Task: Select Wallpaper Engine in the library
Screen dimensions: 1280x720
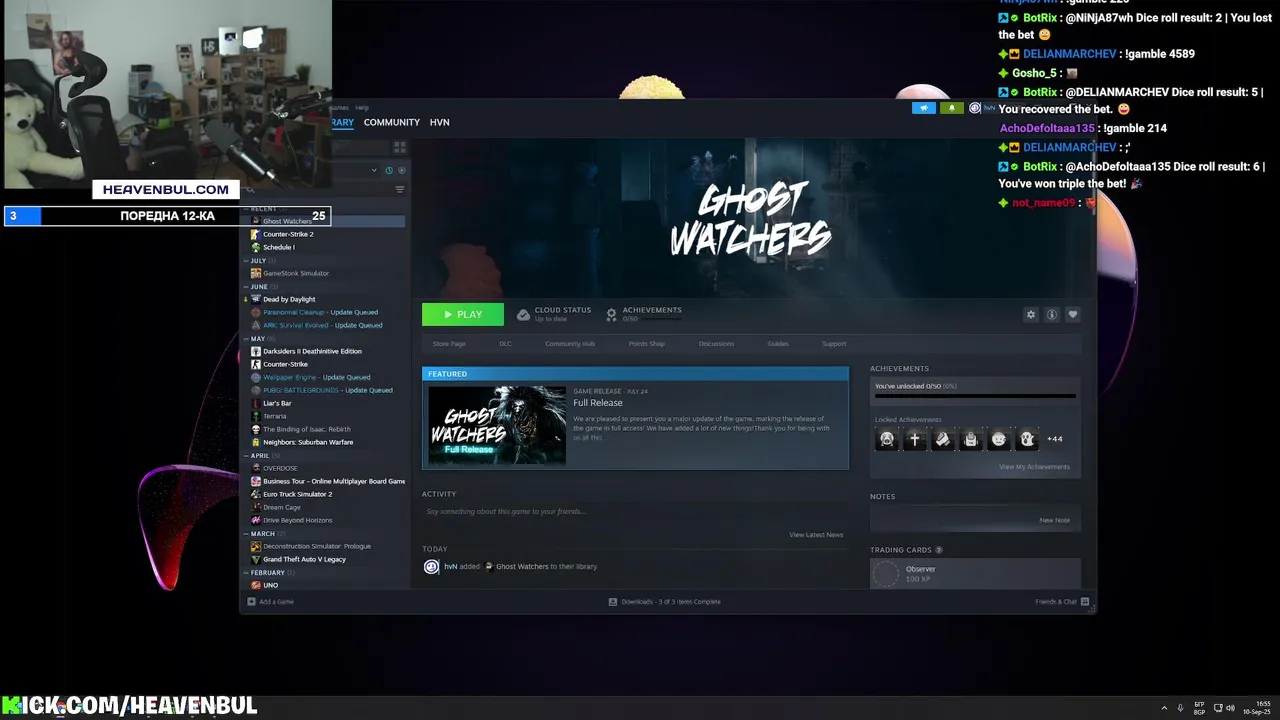Action: point(290,377)
